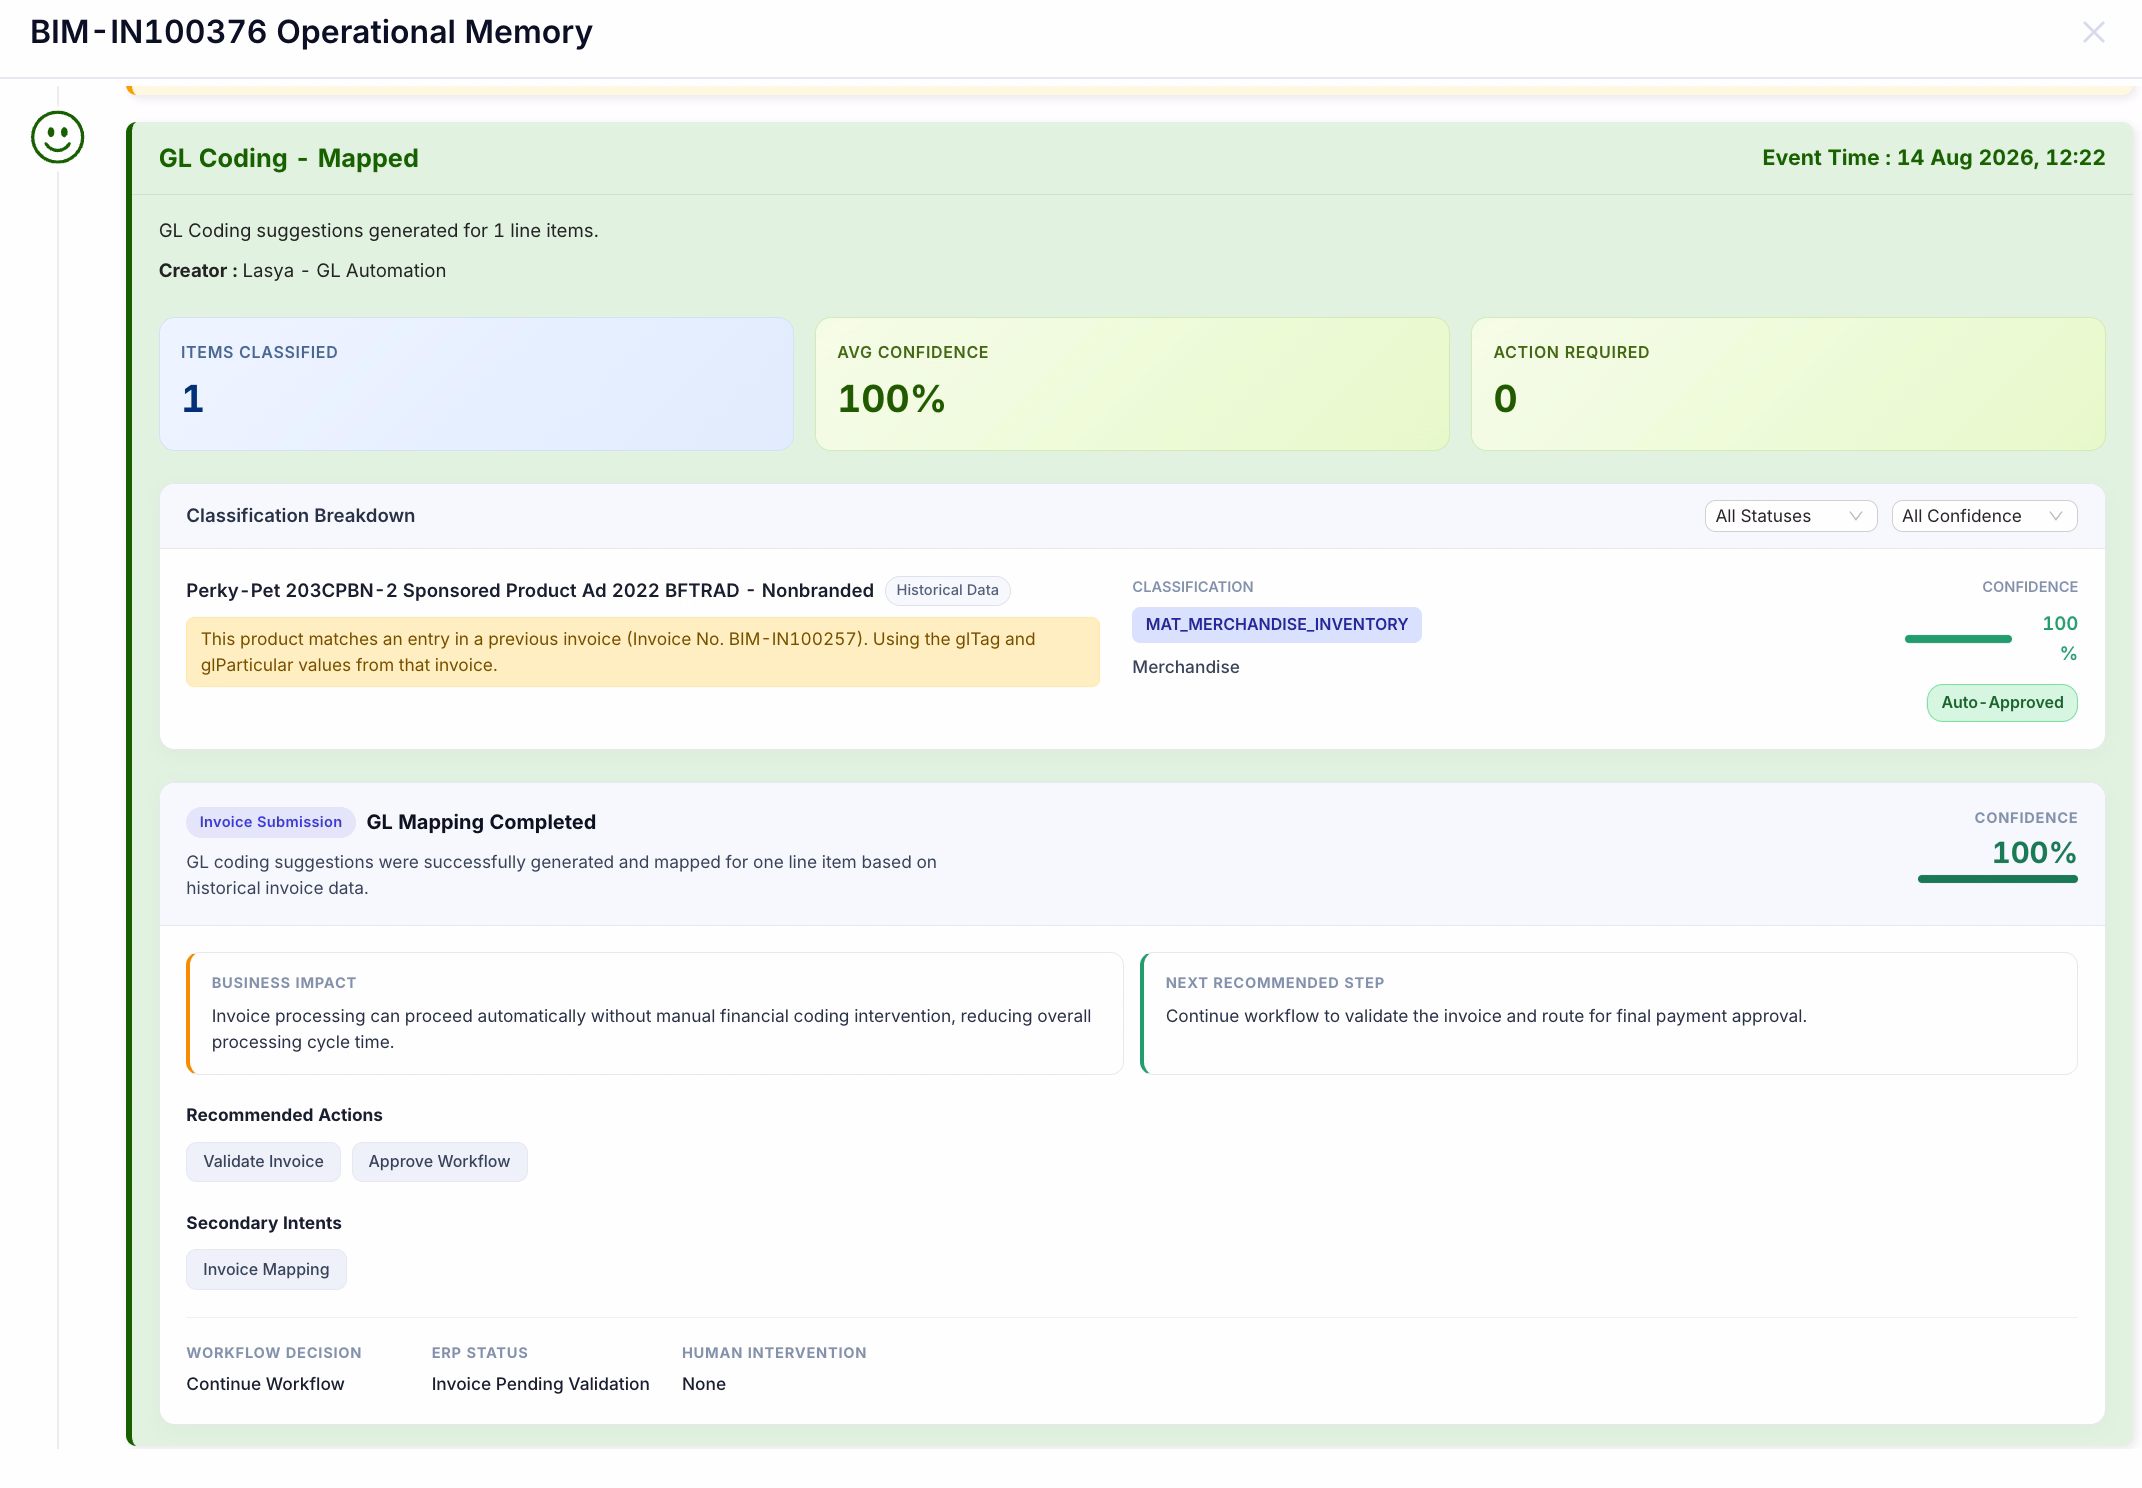Image resolution: width=2142 pixels, height=1488 pixels.
Task: Open the Items Classified card
Action: coord(476,384)
